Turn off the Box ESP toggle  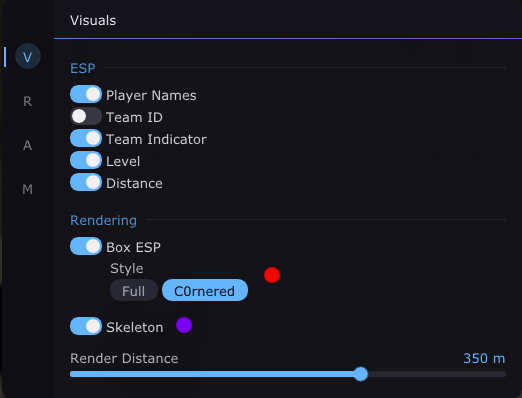pos(86,246)
